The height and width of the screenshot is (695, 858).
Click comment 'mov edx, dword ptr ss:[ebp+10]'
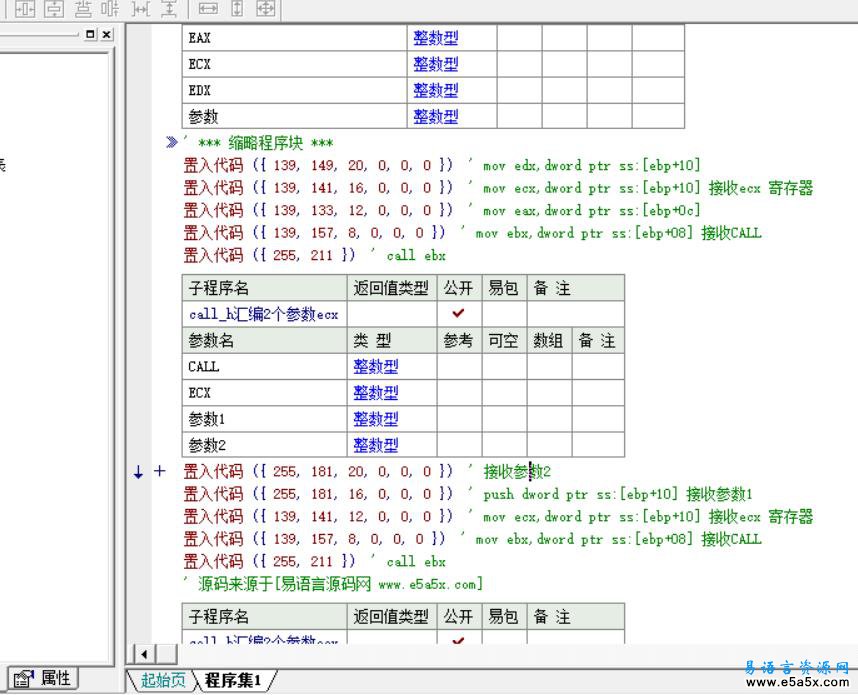[x=592, y=165]
